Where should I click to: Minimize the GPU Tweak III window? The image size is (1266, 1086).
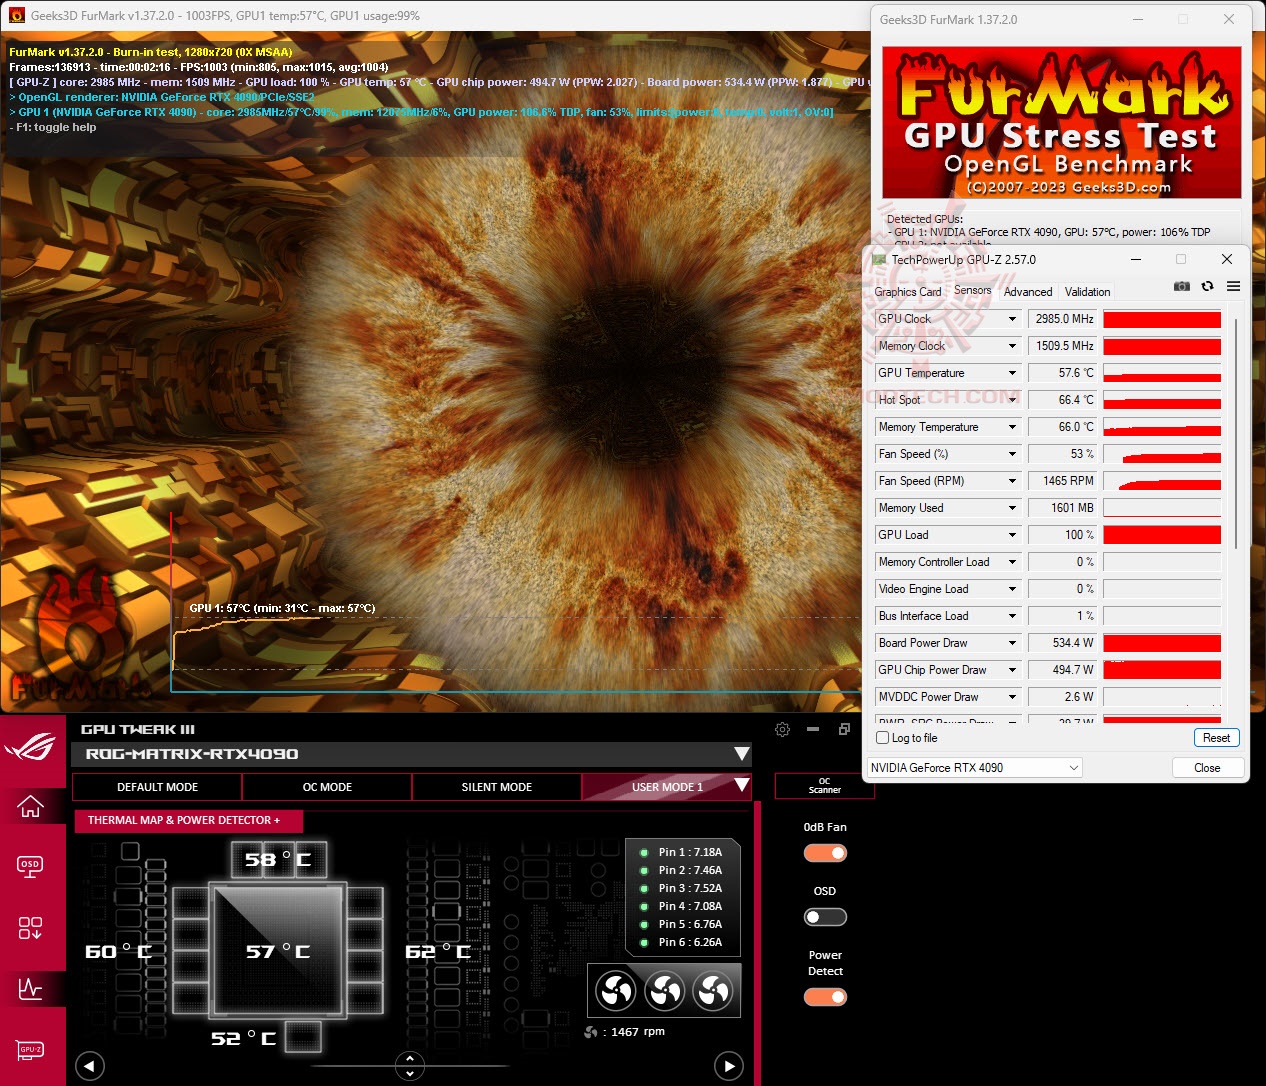coord(813,729)
